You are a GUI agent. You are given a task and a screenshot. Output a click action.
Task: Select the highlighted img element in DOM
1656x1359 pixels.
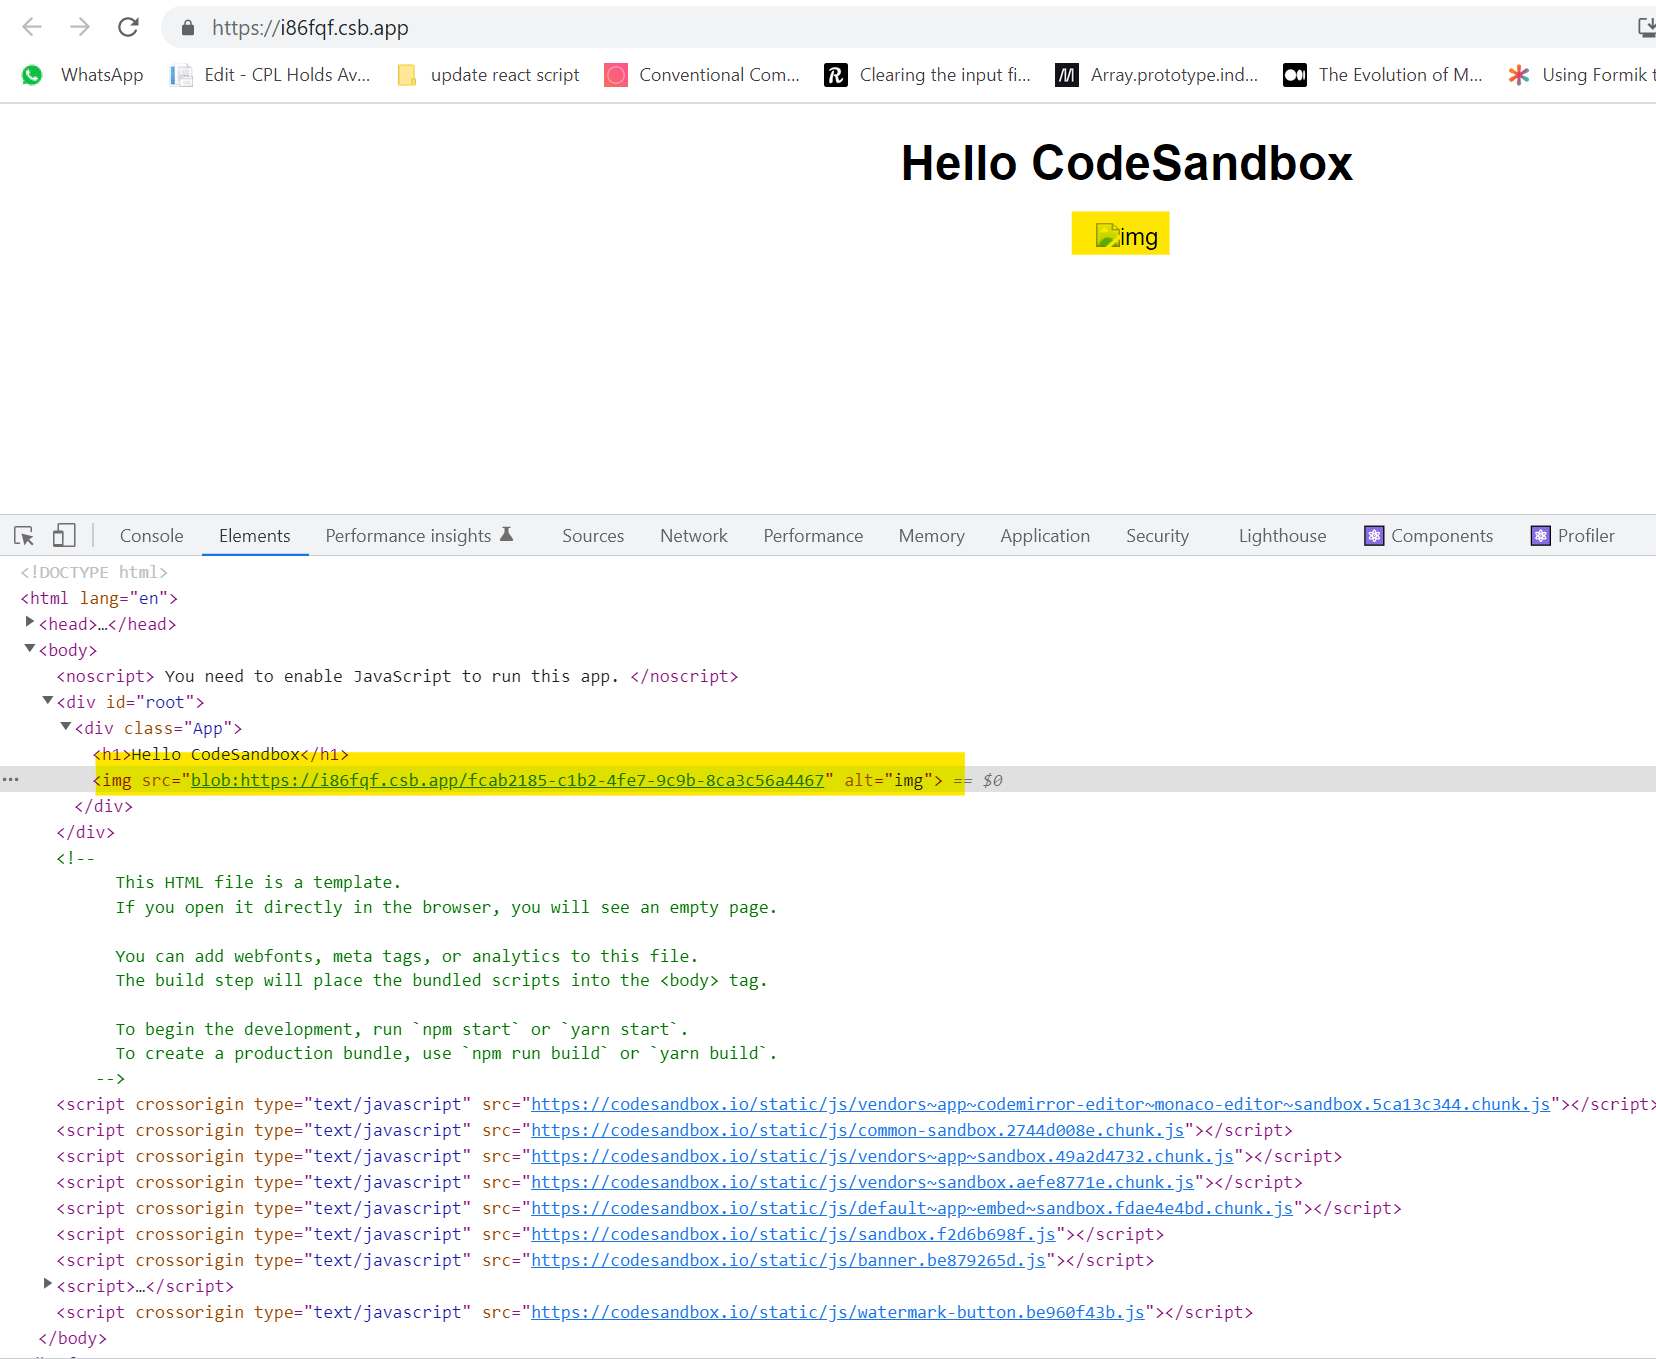click(x=115, y=780)
